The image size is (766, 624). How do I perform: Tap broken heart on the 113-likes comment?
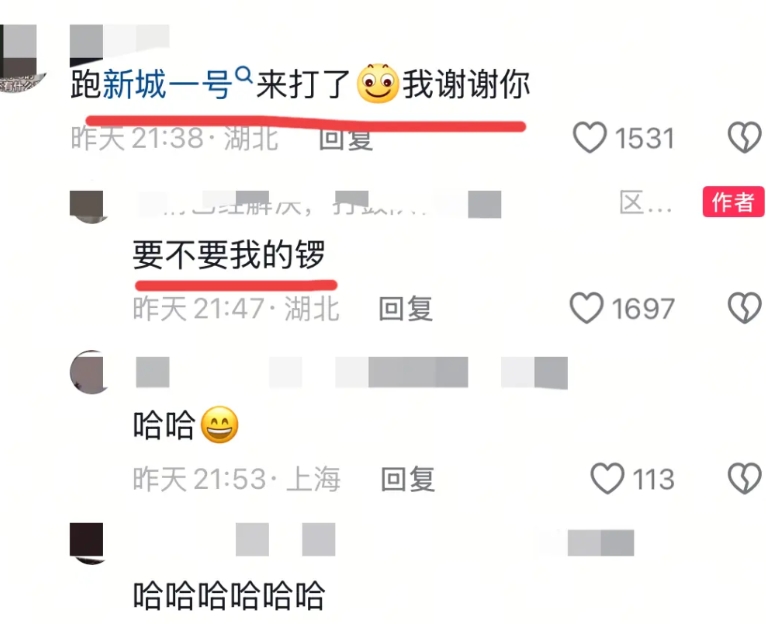tap(745, 478)
